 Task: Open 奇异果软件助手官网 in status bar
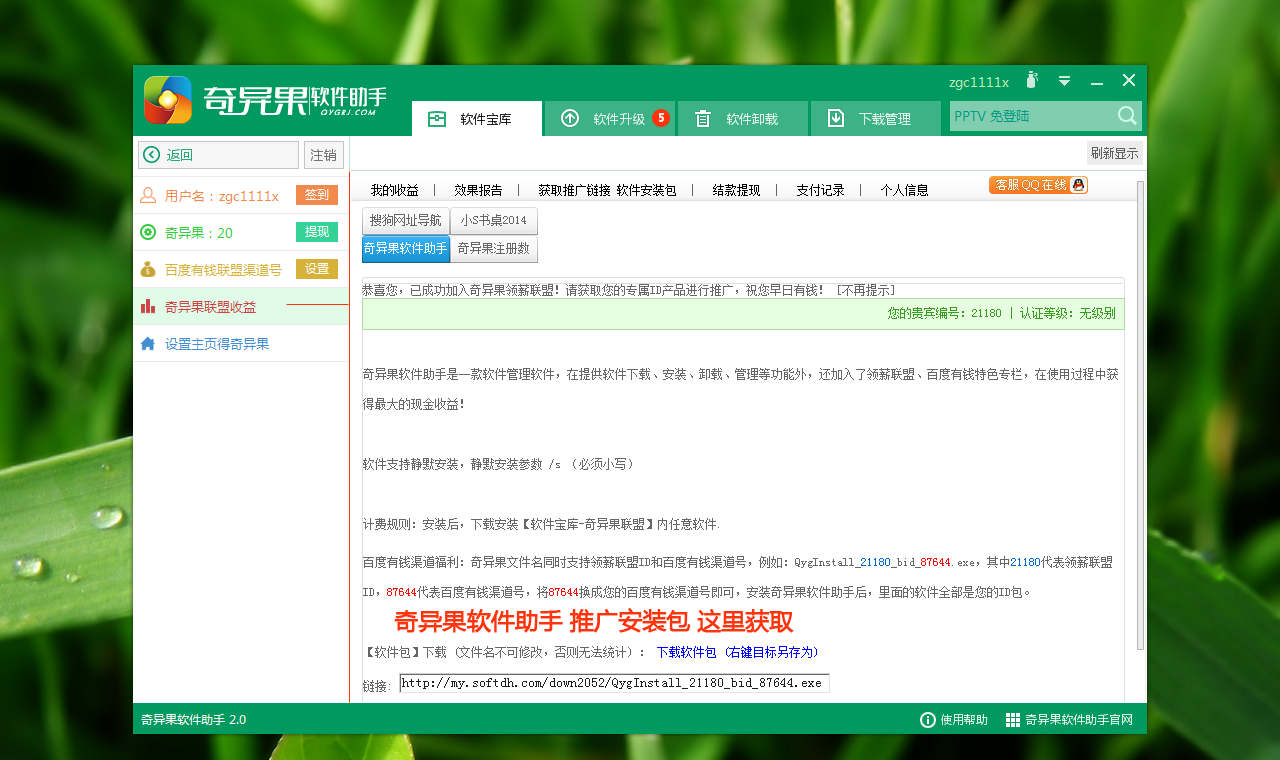pyautogui.click(x=1069, y=720)
